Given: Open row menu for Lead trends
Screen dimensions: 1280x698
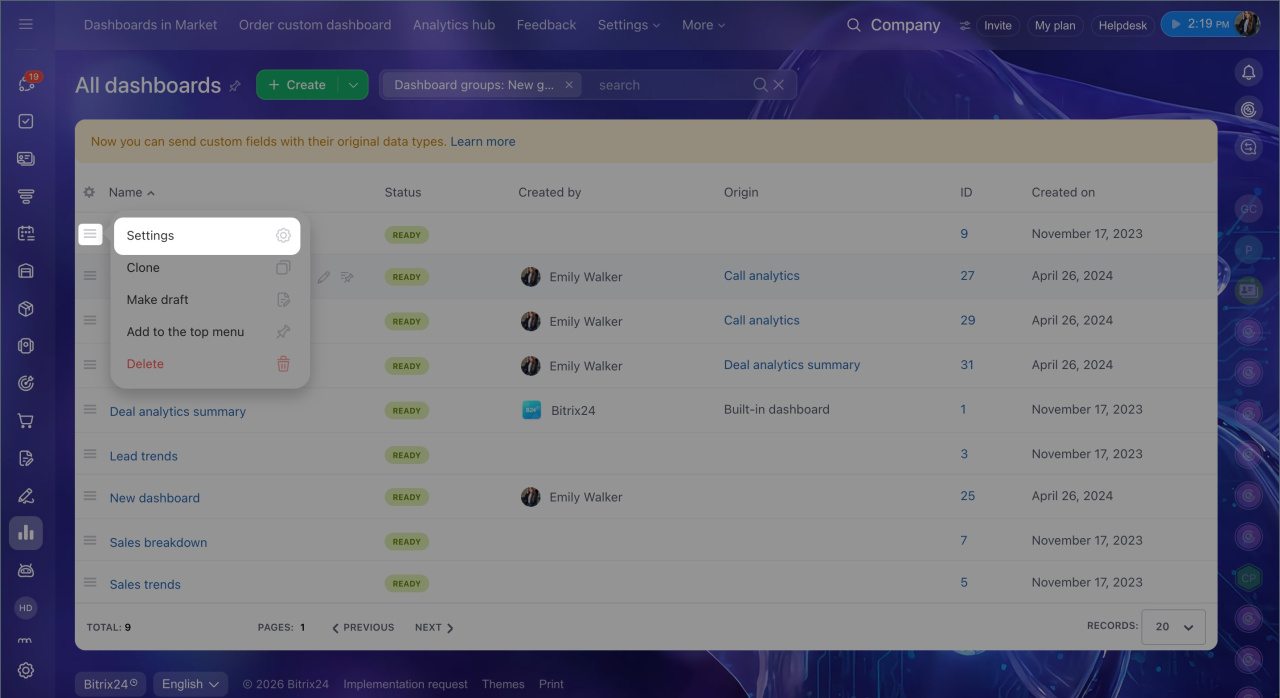Looking at the screenshot, I should (90, 453).
